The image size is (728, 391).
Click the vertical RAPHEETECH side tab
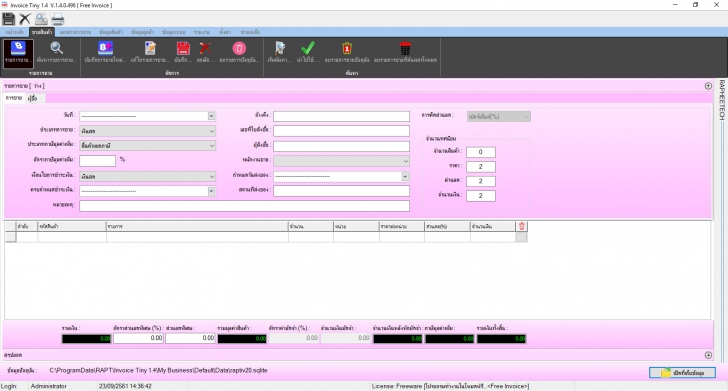pyautogui.click(x=722, y=100)
